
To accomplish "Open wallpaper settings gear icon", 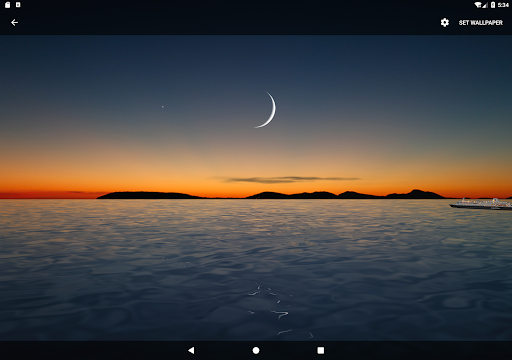I will coord(444,22).
